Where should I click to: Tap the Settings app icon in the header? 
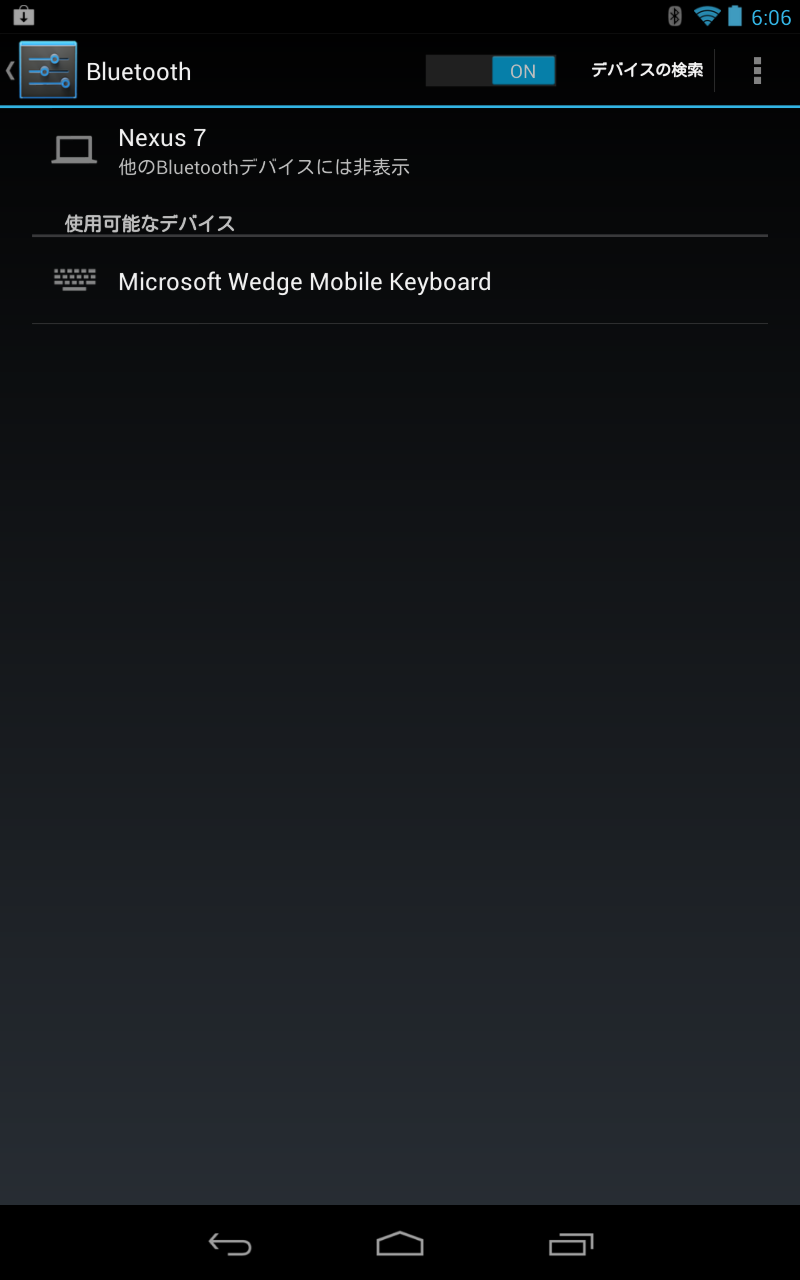(x=48, y=70)
